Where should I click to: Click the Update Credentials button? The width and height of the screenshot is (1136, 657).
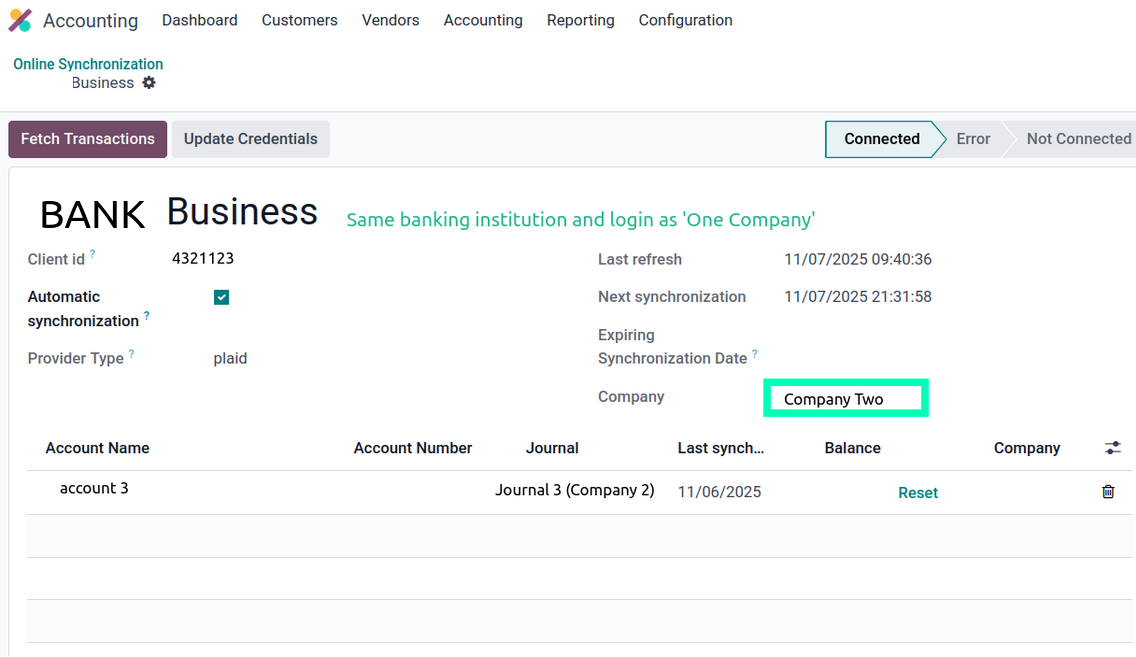point(250,139)
